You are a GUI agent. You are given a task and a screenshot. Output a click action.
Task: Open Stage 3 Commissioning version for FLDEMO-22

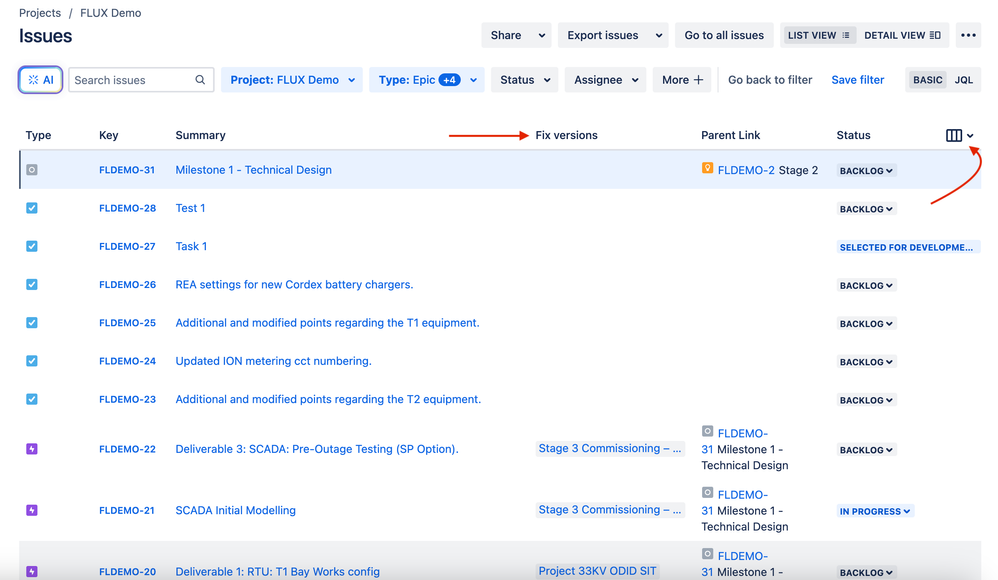pos(610,448)
